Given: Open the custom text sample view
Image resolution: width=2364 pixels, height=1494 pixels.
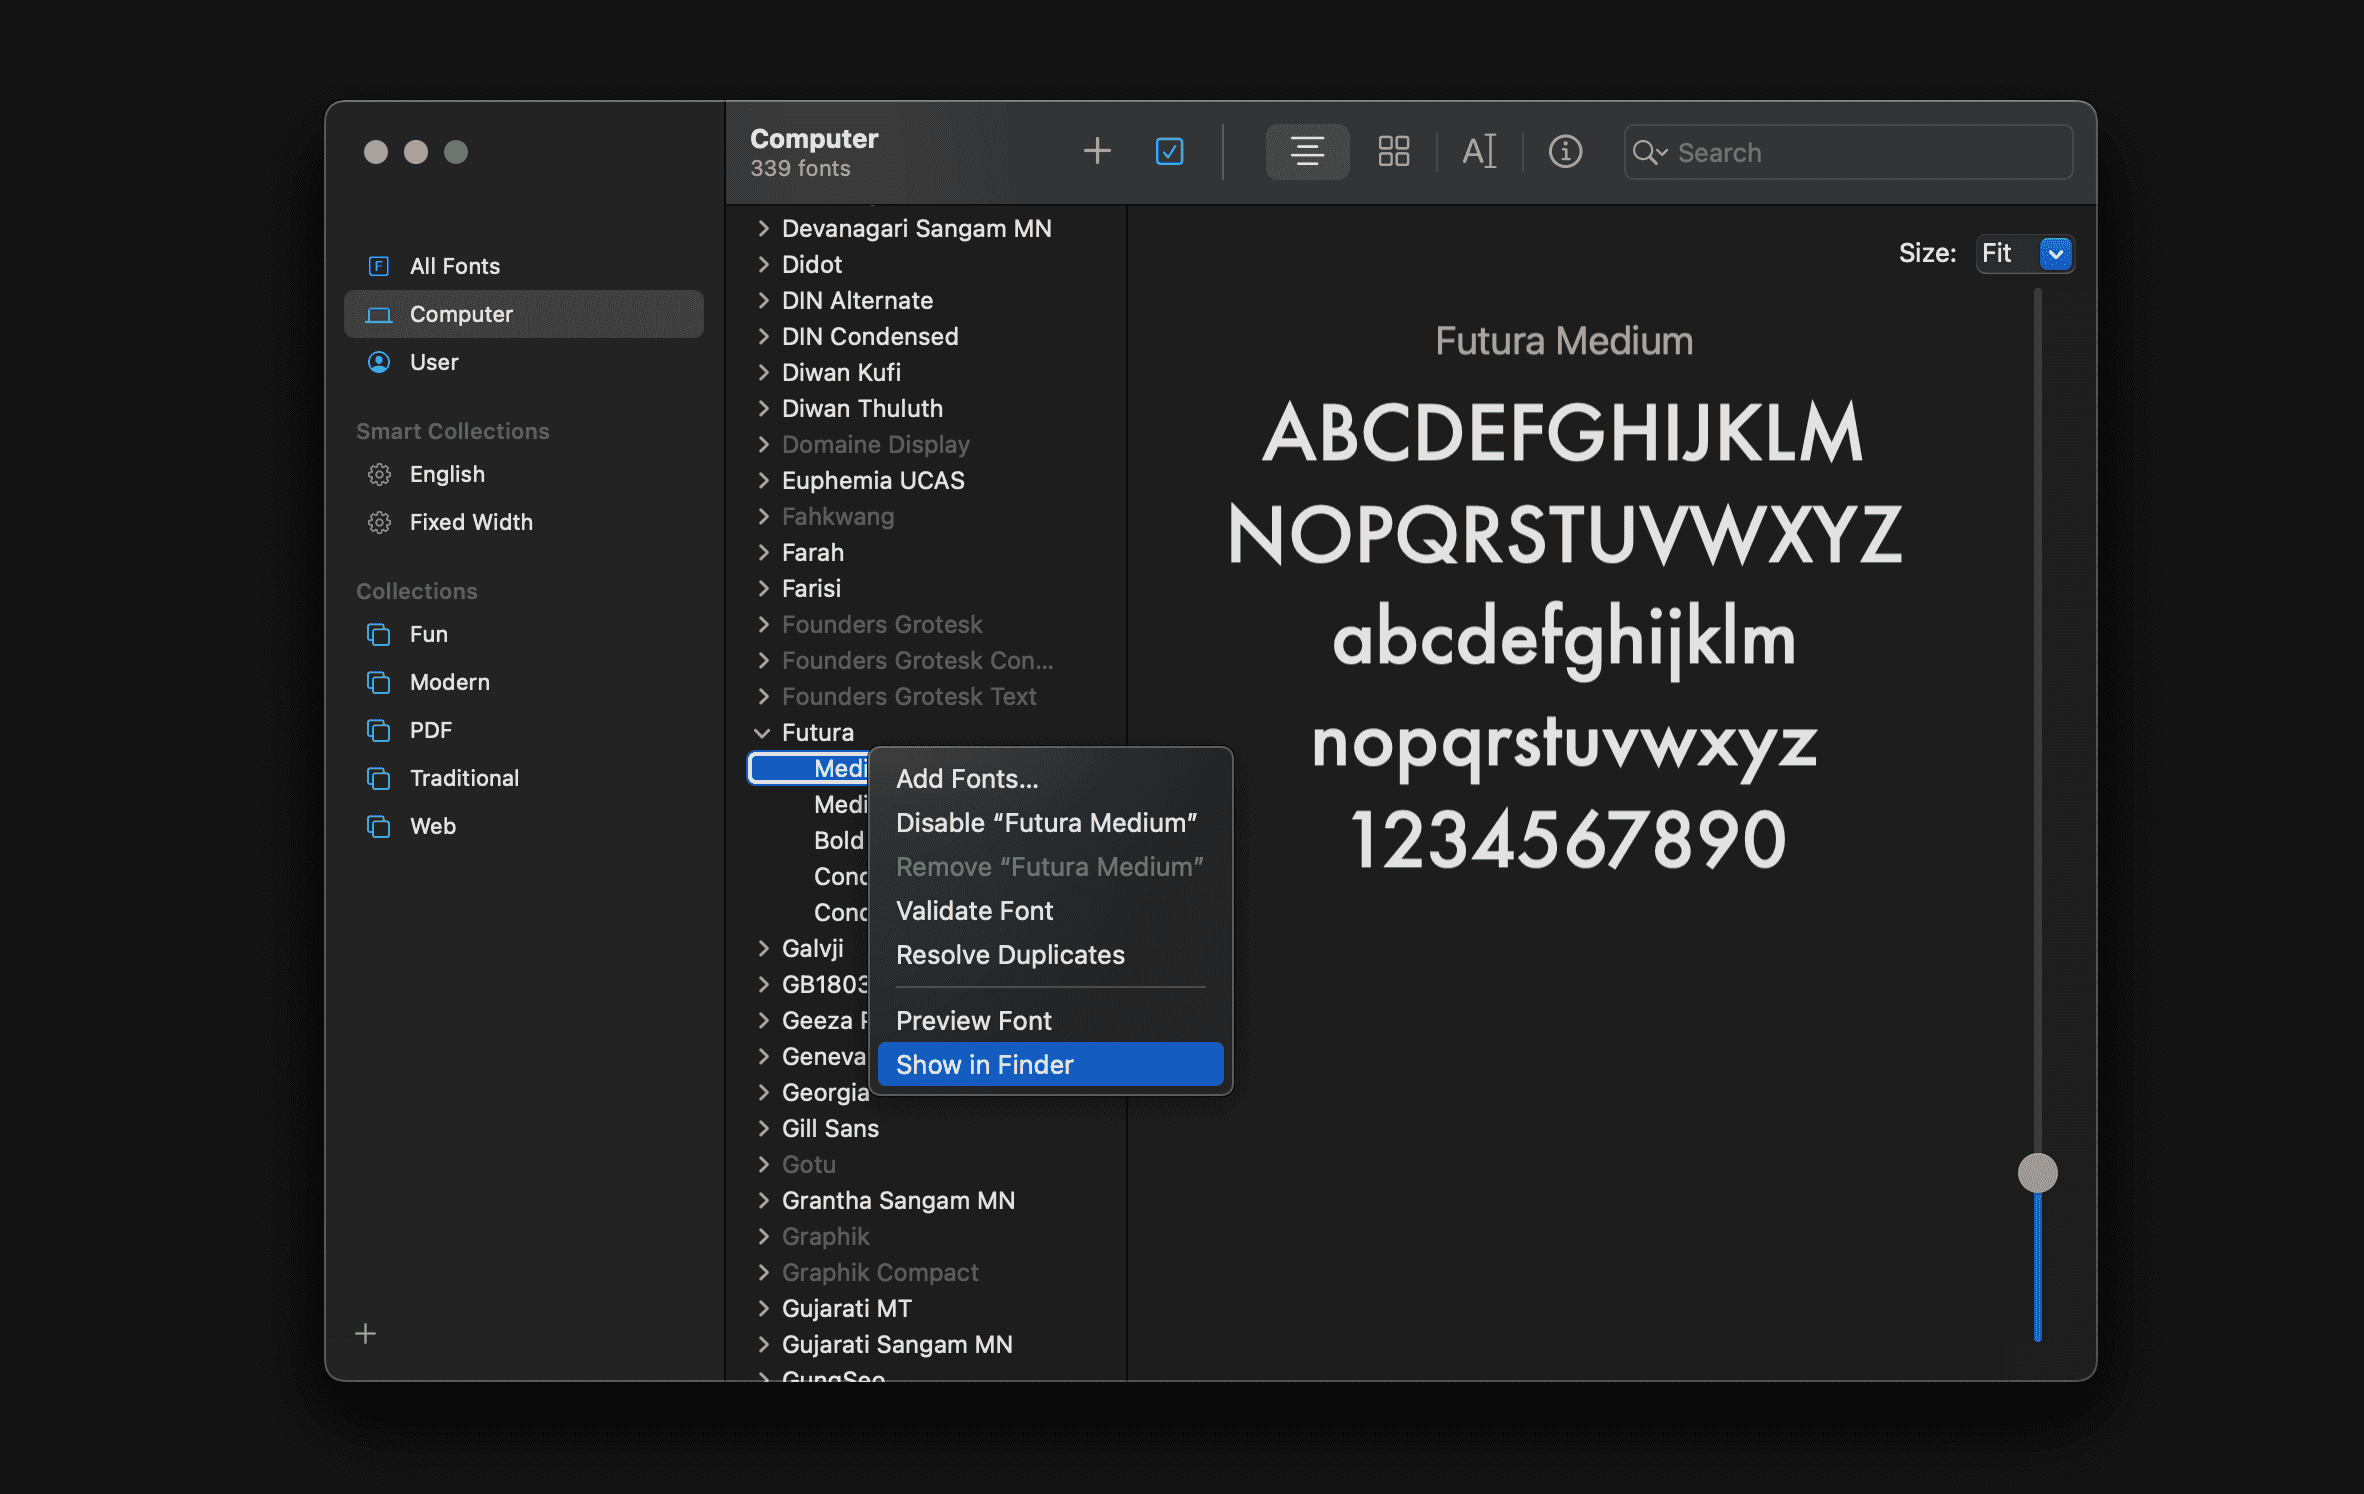Looking at the screenshot, I should [x=1479, y=152].
